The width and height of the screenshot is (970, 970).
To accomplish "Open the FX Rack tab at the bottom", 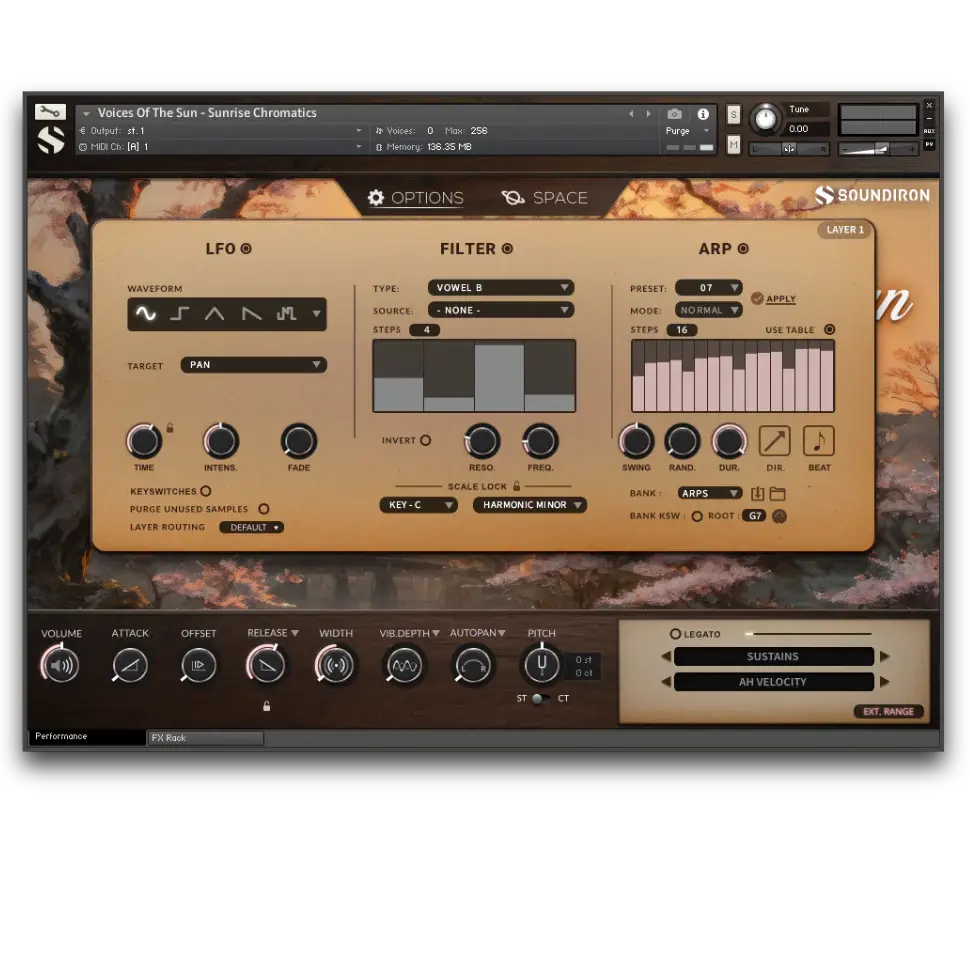I will (204, 738).
